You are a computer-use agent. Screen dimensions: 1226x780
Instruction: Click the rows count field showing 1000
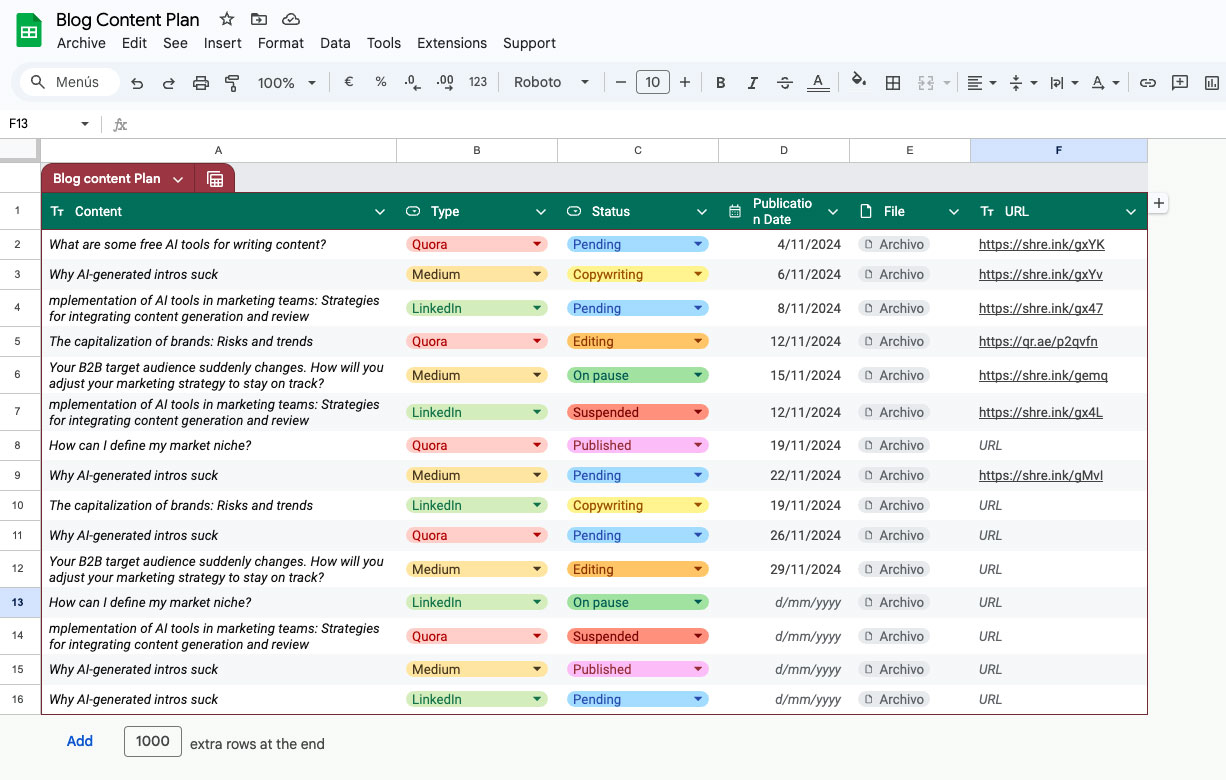pos(153,741)
